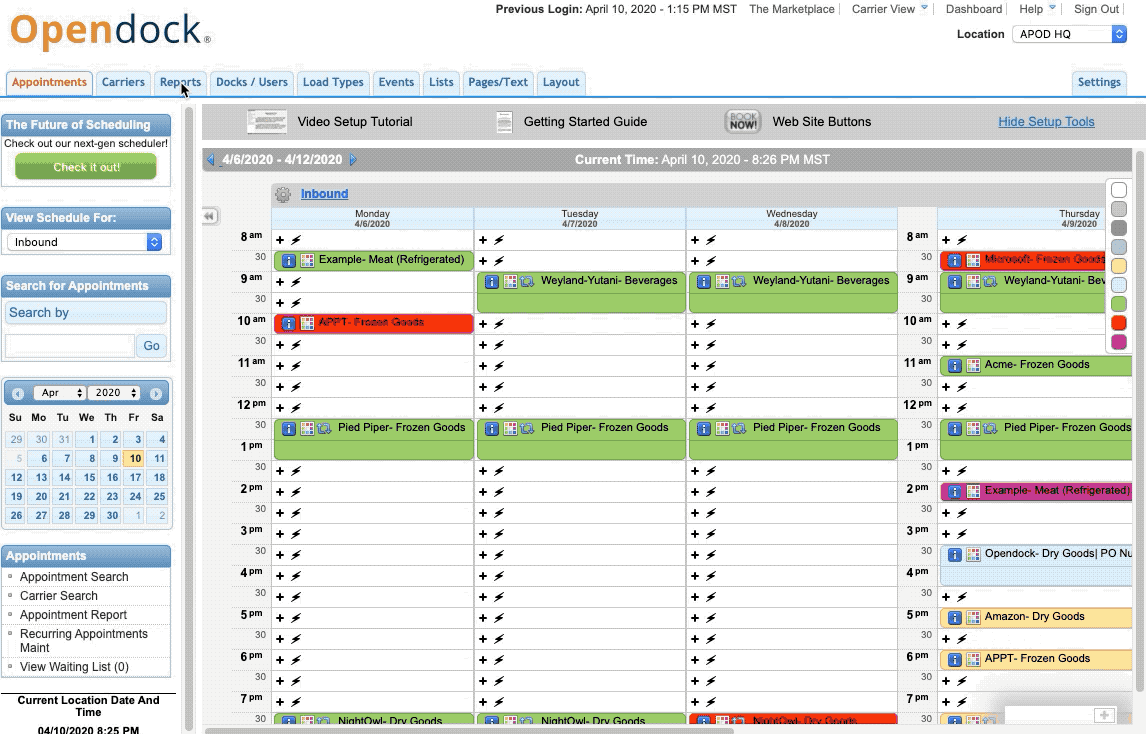Select the magenta color swatch
The height and width of the screenshot is (734, 1146).
(x=1118, y=342)
